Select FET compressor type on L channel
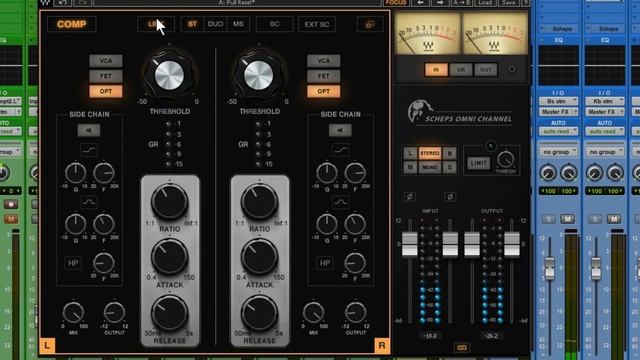This screenshot has height=360, width=640. click(106, 76)
